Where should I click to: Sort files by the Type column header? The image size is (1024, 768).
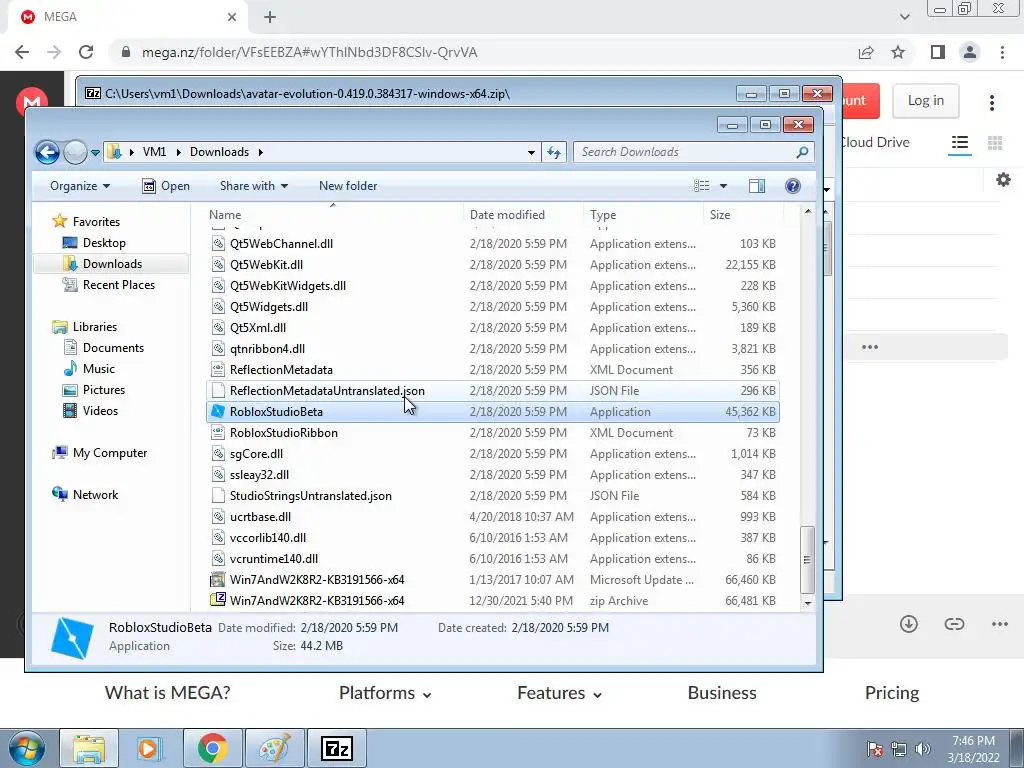click(x=644, y=215)
